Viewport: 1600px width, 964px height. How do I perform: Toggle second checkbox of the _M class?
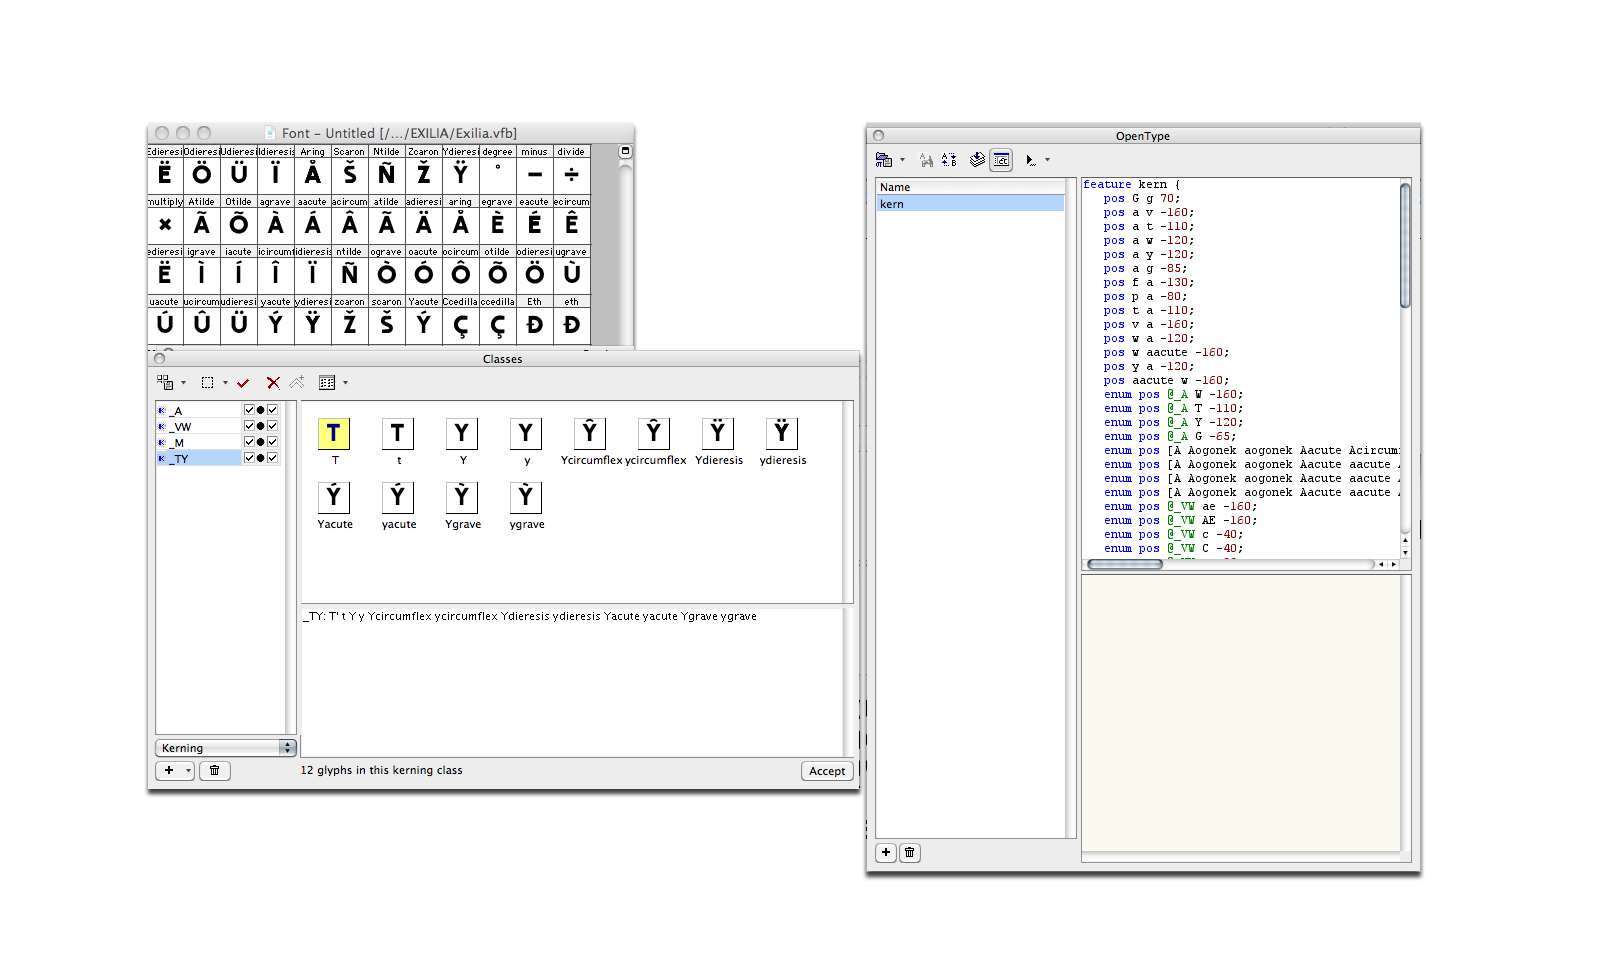pos(272,442)
